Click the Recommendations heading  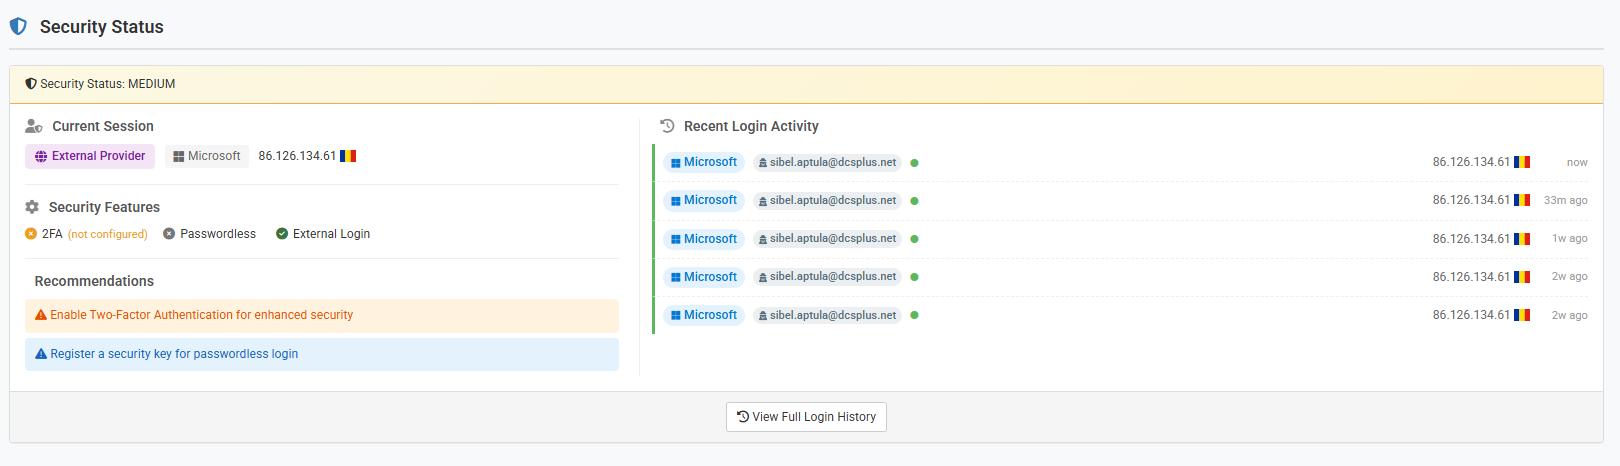point(94,281)
